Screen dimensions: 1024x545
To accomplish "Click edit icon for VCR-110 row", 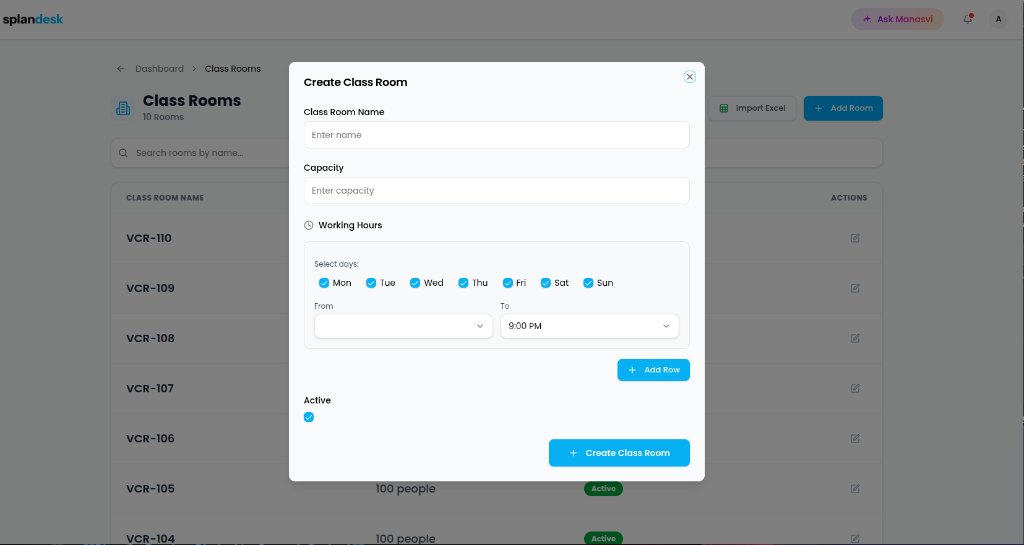I will tap(855, 238).
